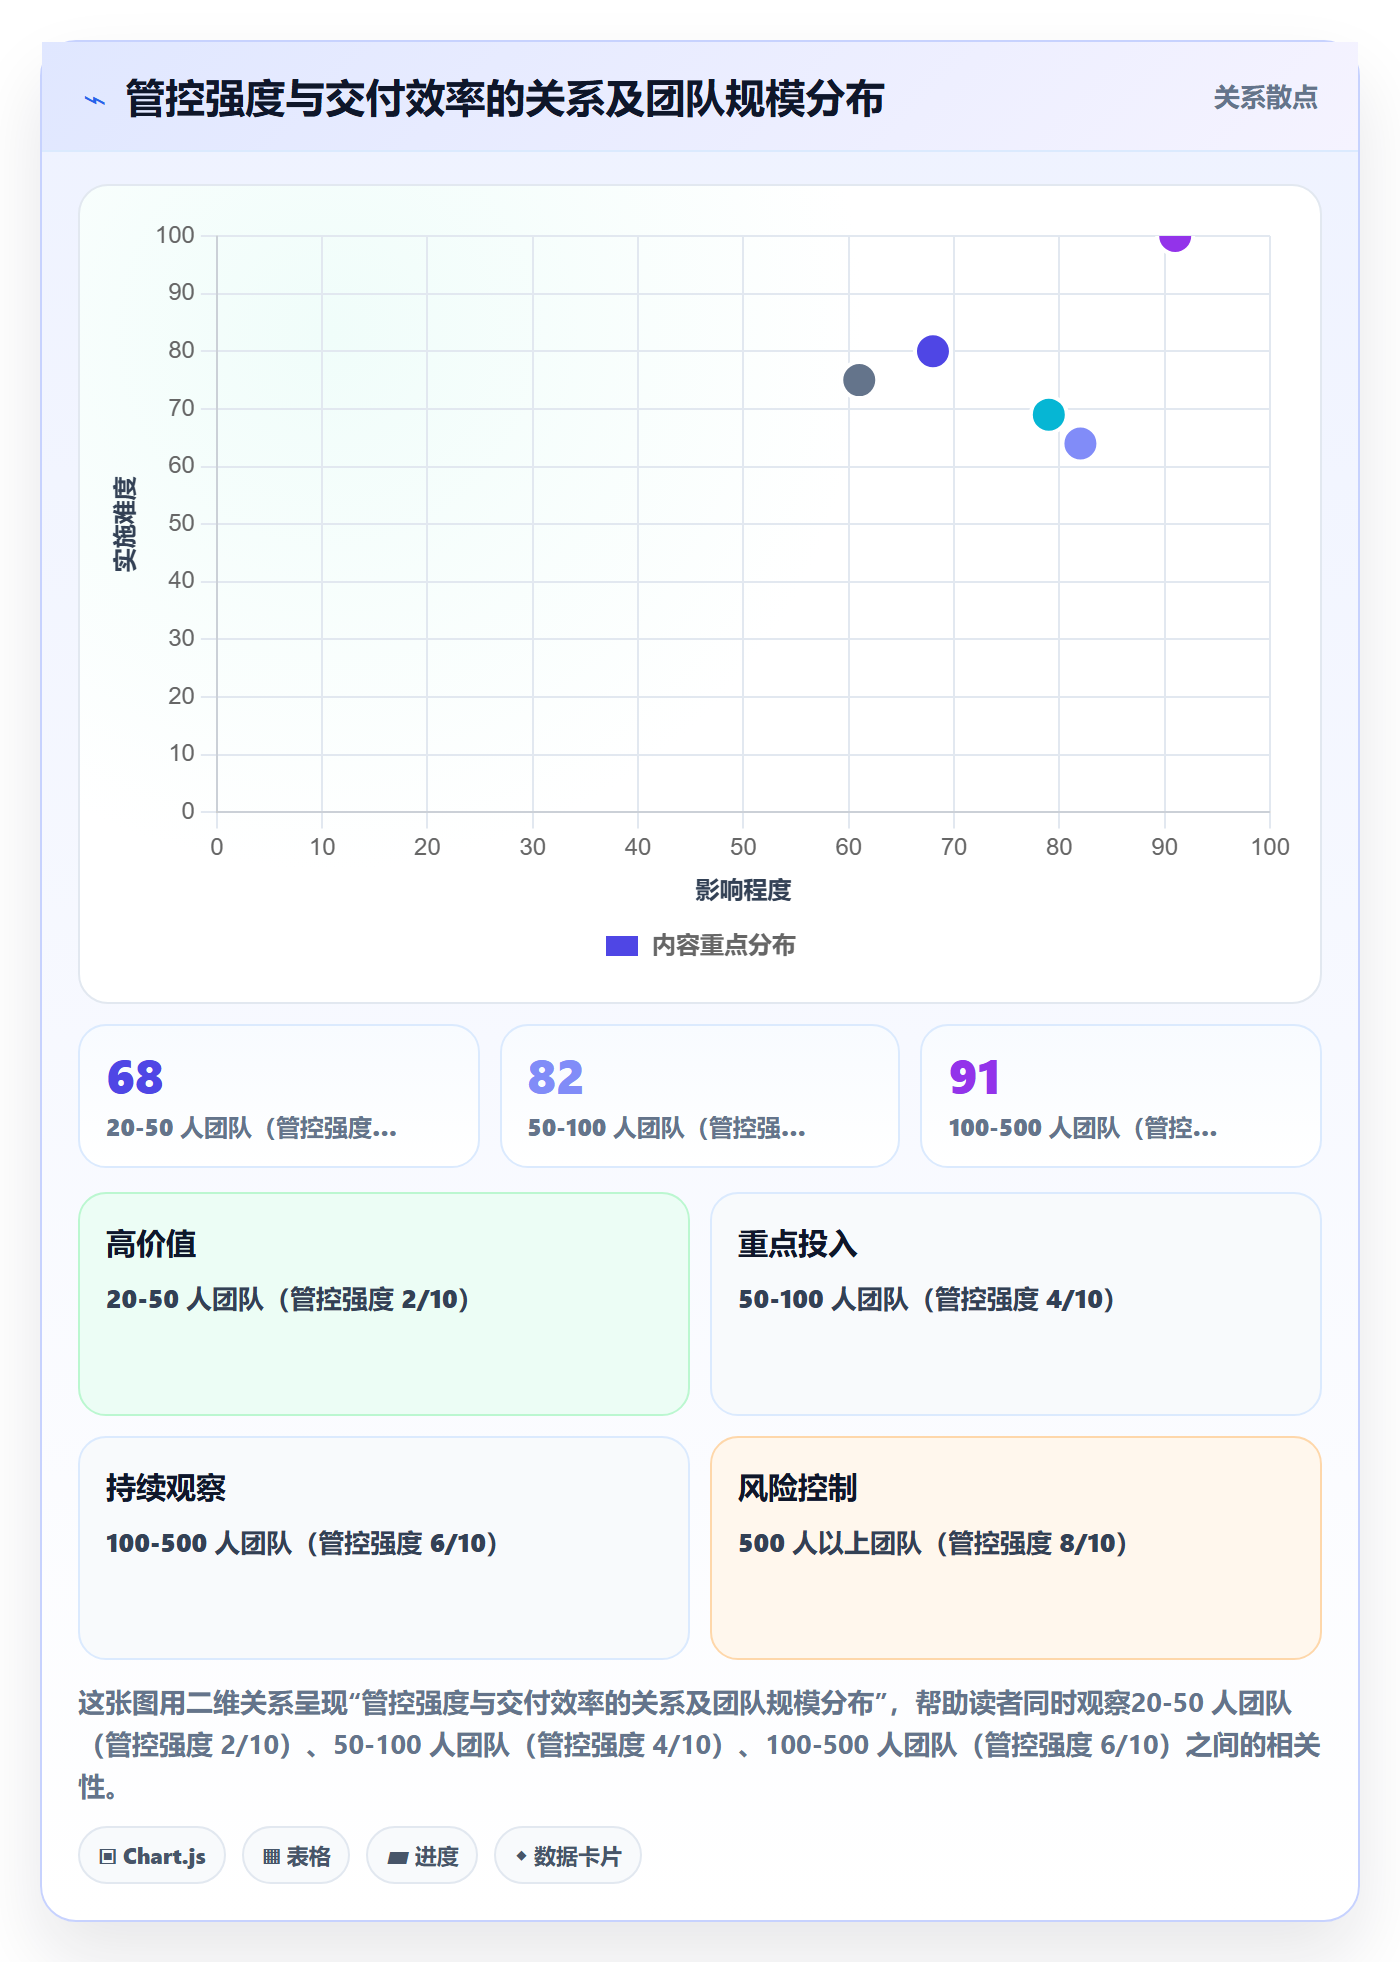The image size is (1400, 1962).
Task: Click the x-axis label 影响程度
Action: tap(743, 890)
